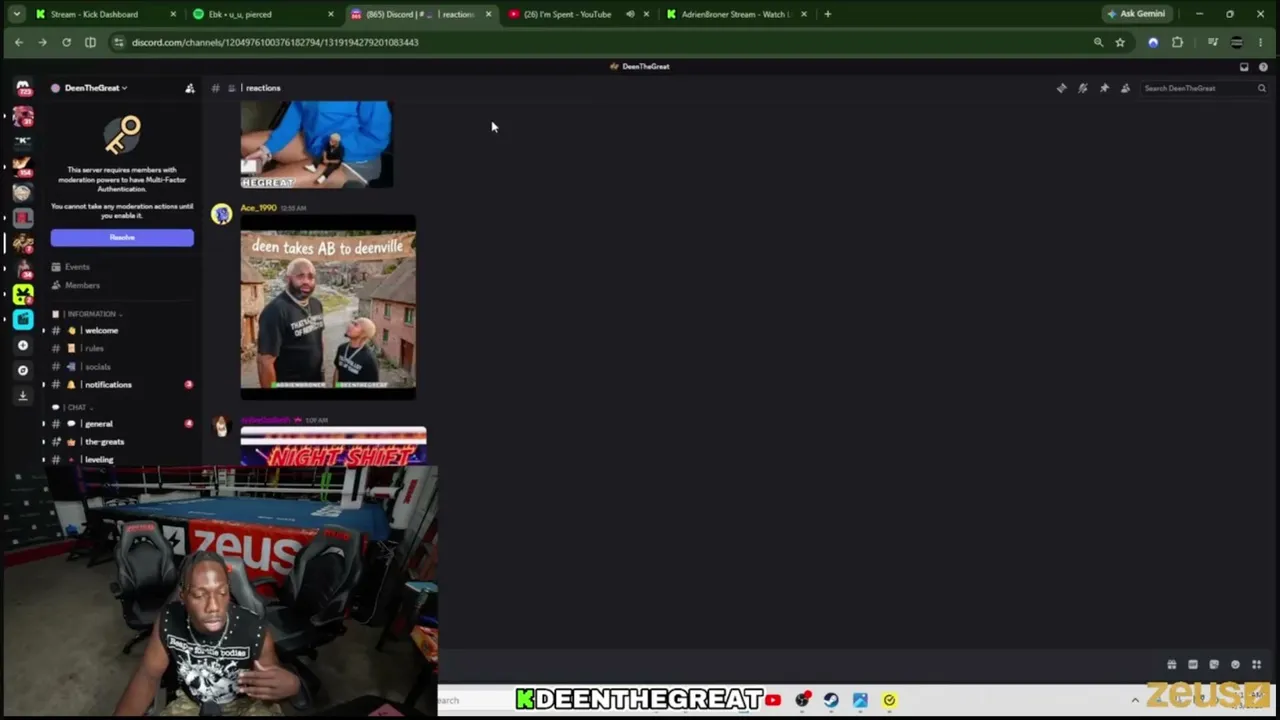This screenshot has width=1280, height=720.
Task: Open the Chrome extensions puzzle icon
Action: pos(1177,42)
